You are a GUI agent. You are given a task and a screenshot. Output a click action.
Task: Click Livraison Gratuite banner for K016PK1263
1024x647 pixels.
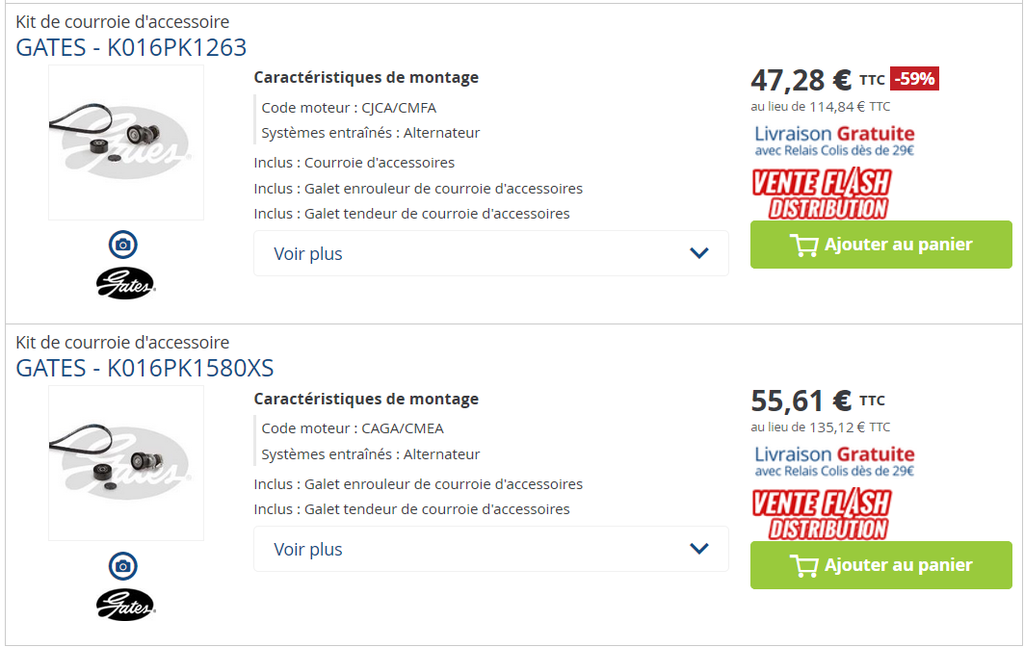834,140
